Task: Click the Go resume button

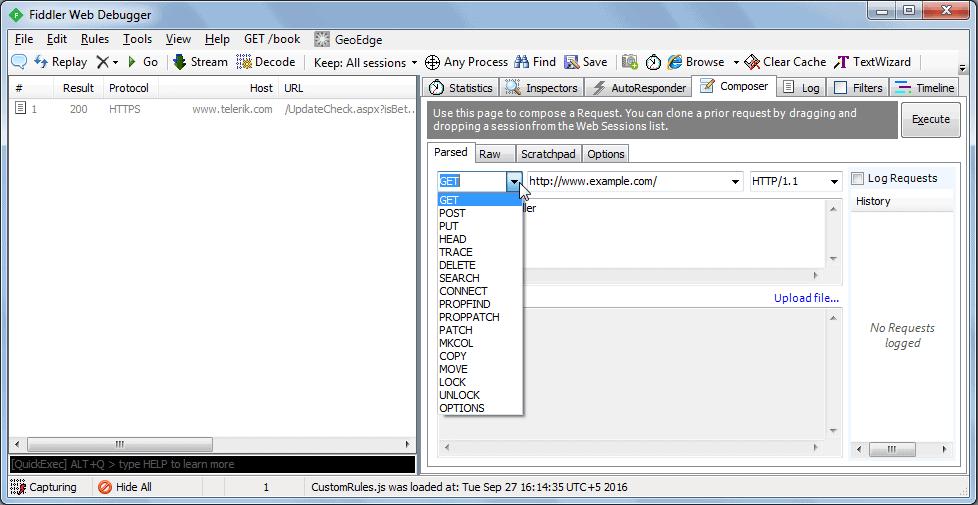Action: point(142,62)
